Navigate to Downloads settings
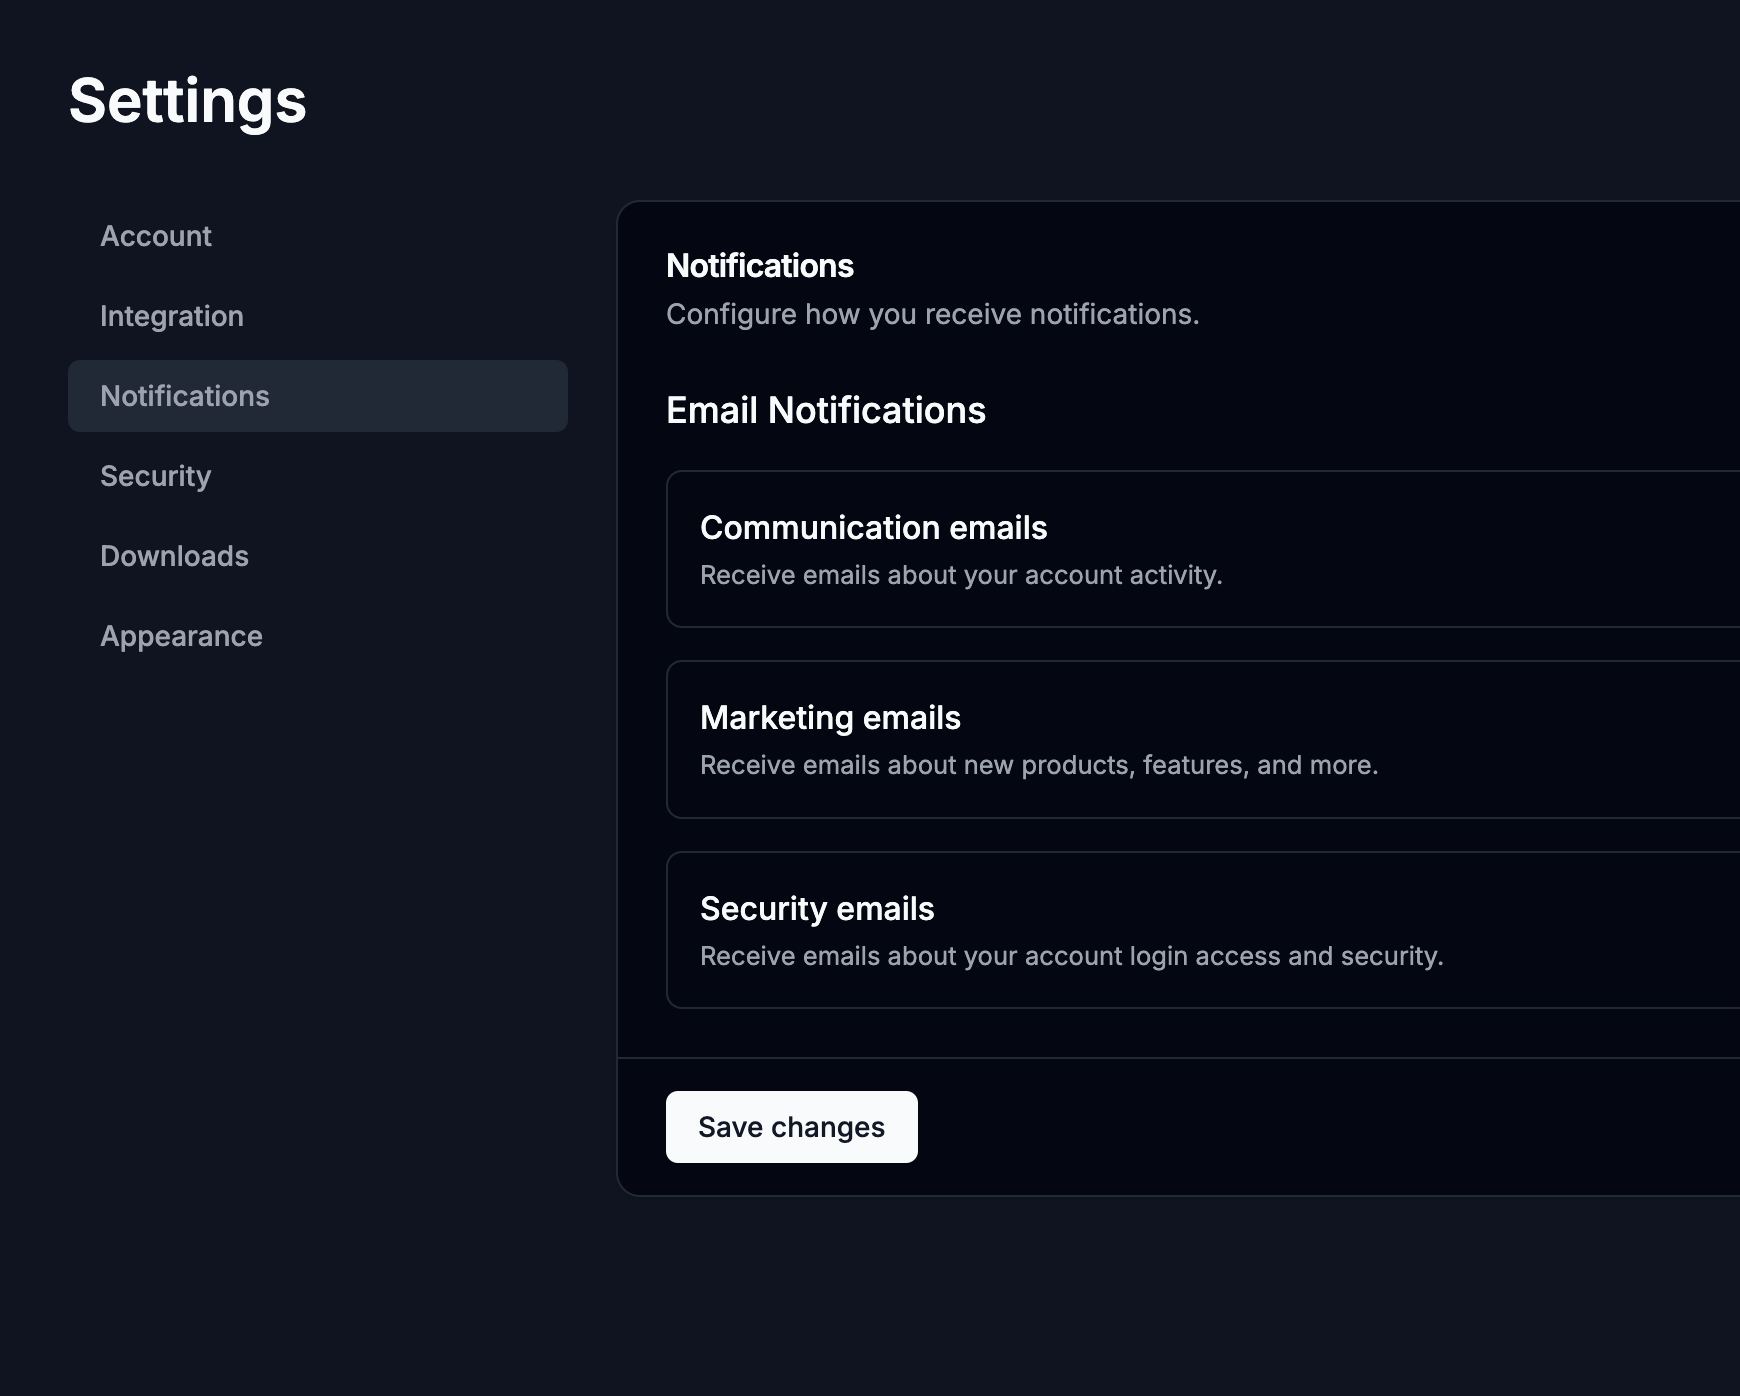This screenshot has width=1740, height=1396. click(x=175, y=556)
